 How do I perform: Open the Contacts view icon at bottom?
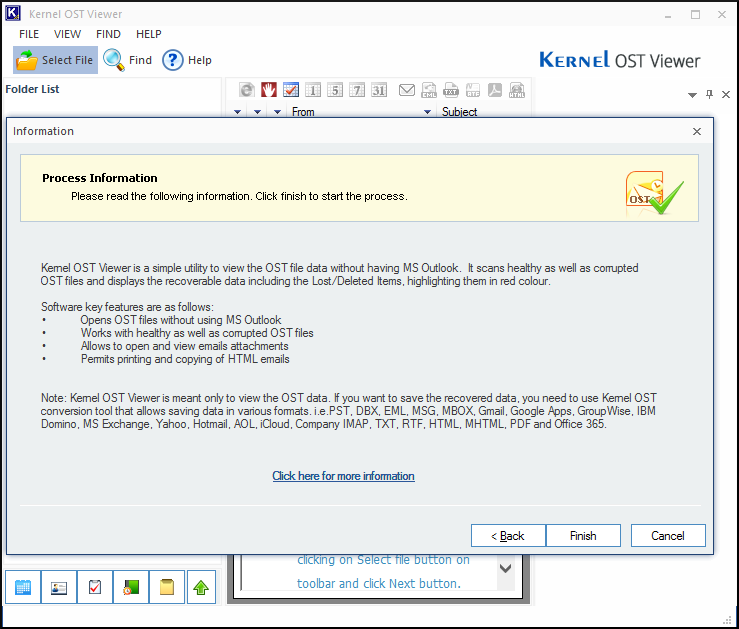coord(59,587)
